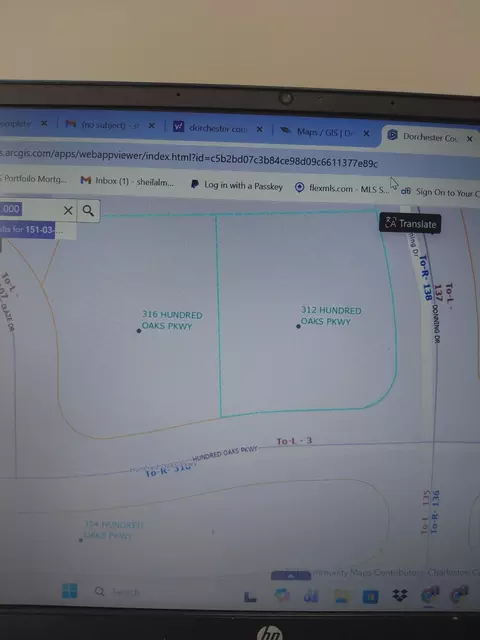This screenshot has height=640, width=480.
Task: Open the Task View taskbar icon
Action: (250, 597)
